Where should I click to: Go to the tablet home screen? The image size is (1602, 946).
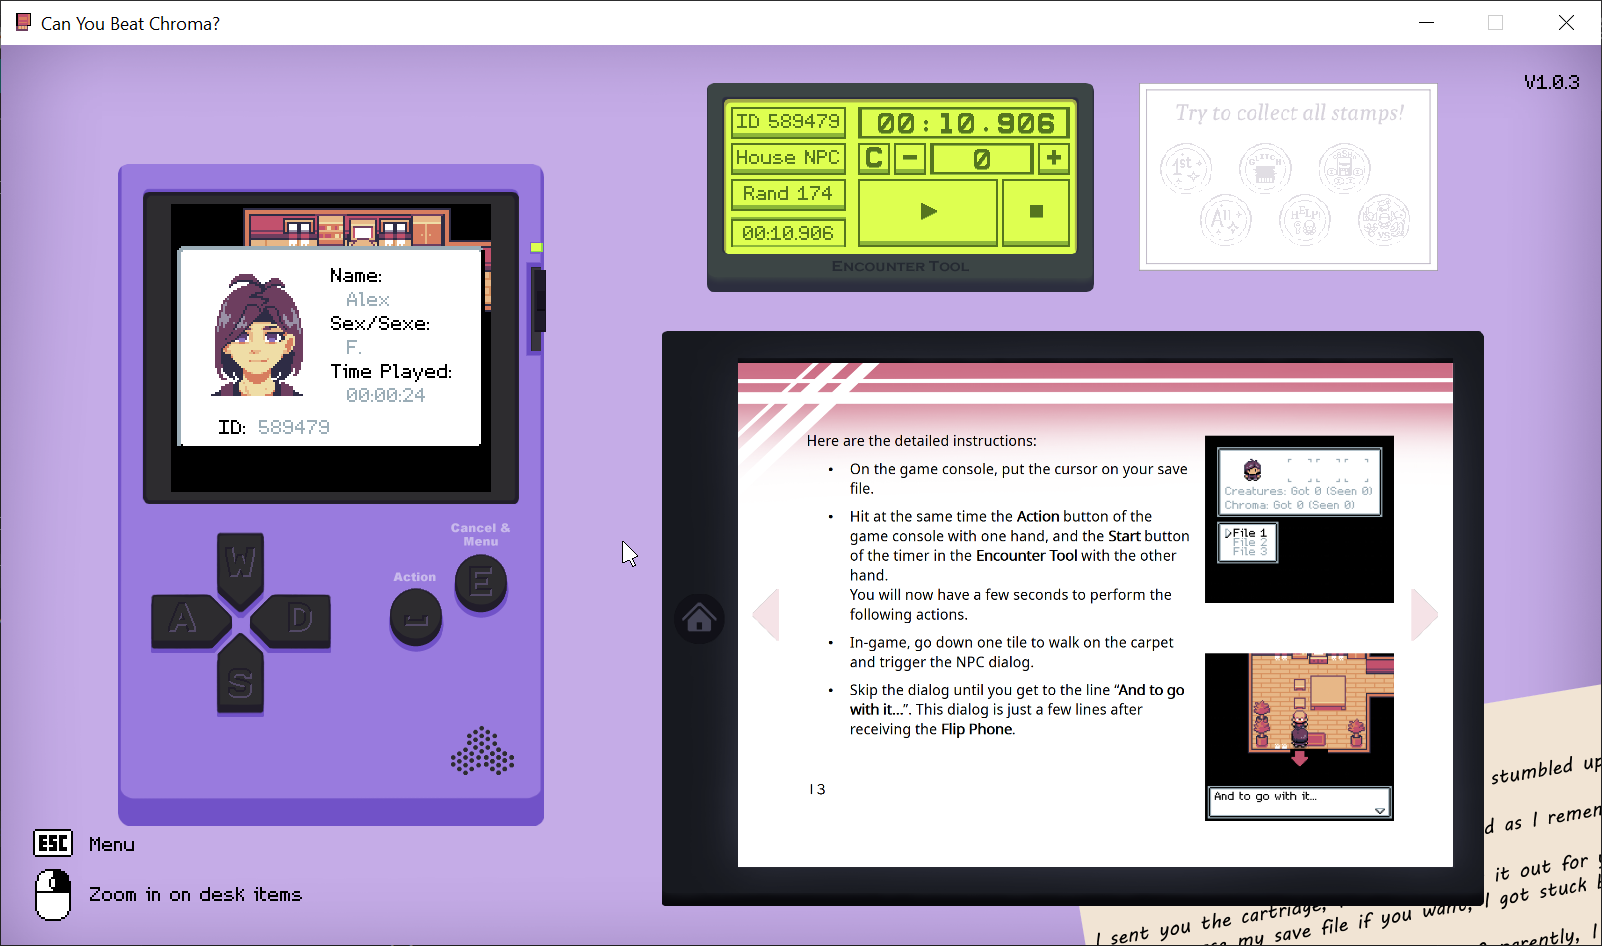click(x=699, y=617)
